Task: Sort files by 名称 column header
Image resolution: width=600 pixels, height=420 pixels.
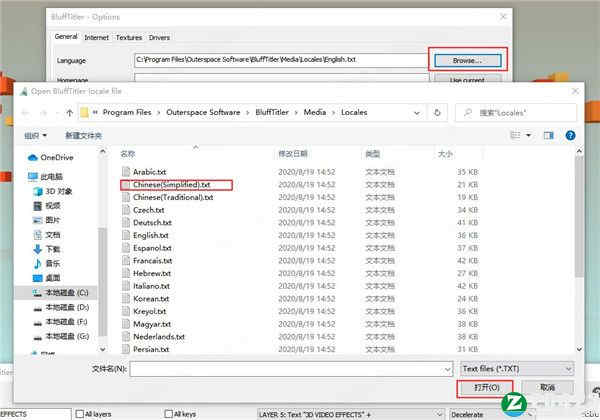Action: pos(128,154)
